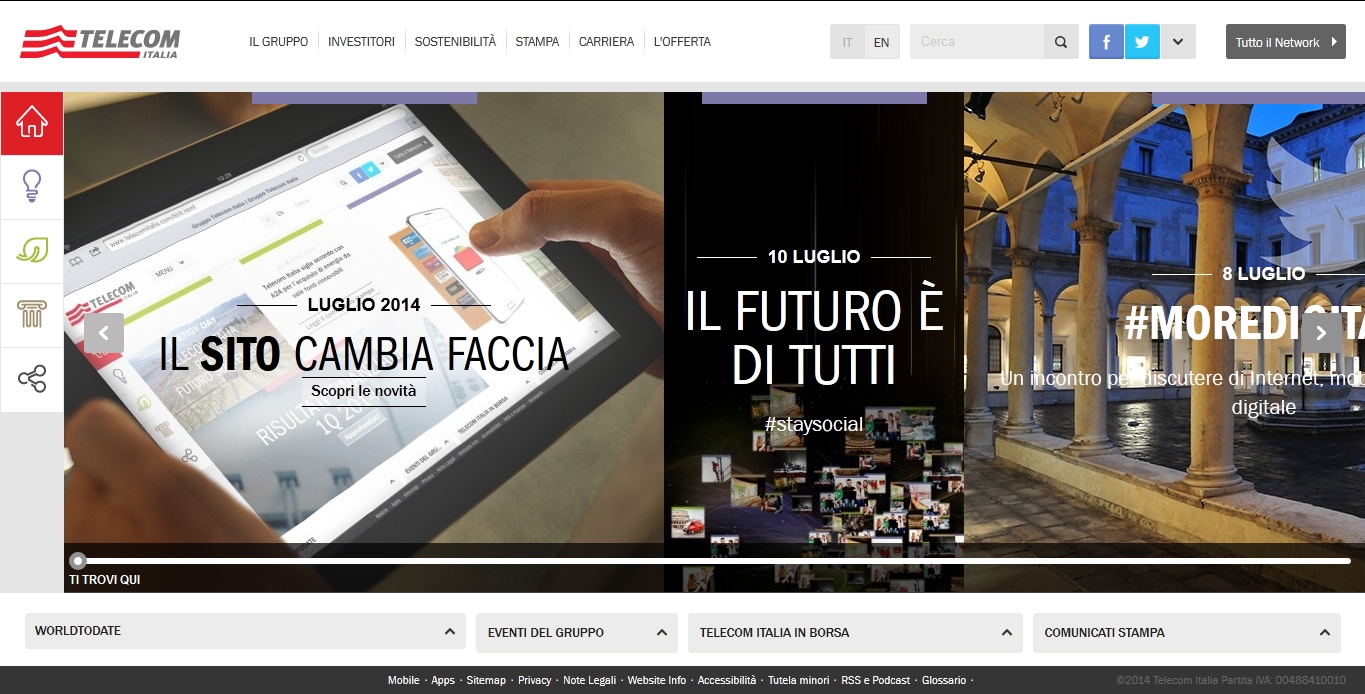Open IL SITO CAMBIA FACCIA slide
Screen dimensions: 1365x694
pos(364,354)
